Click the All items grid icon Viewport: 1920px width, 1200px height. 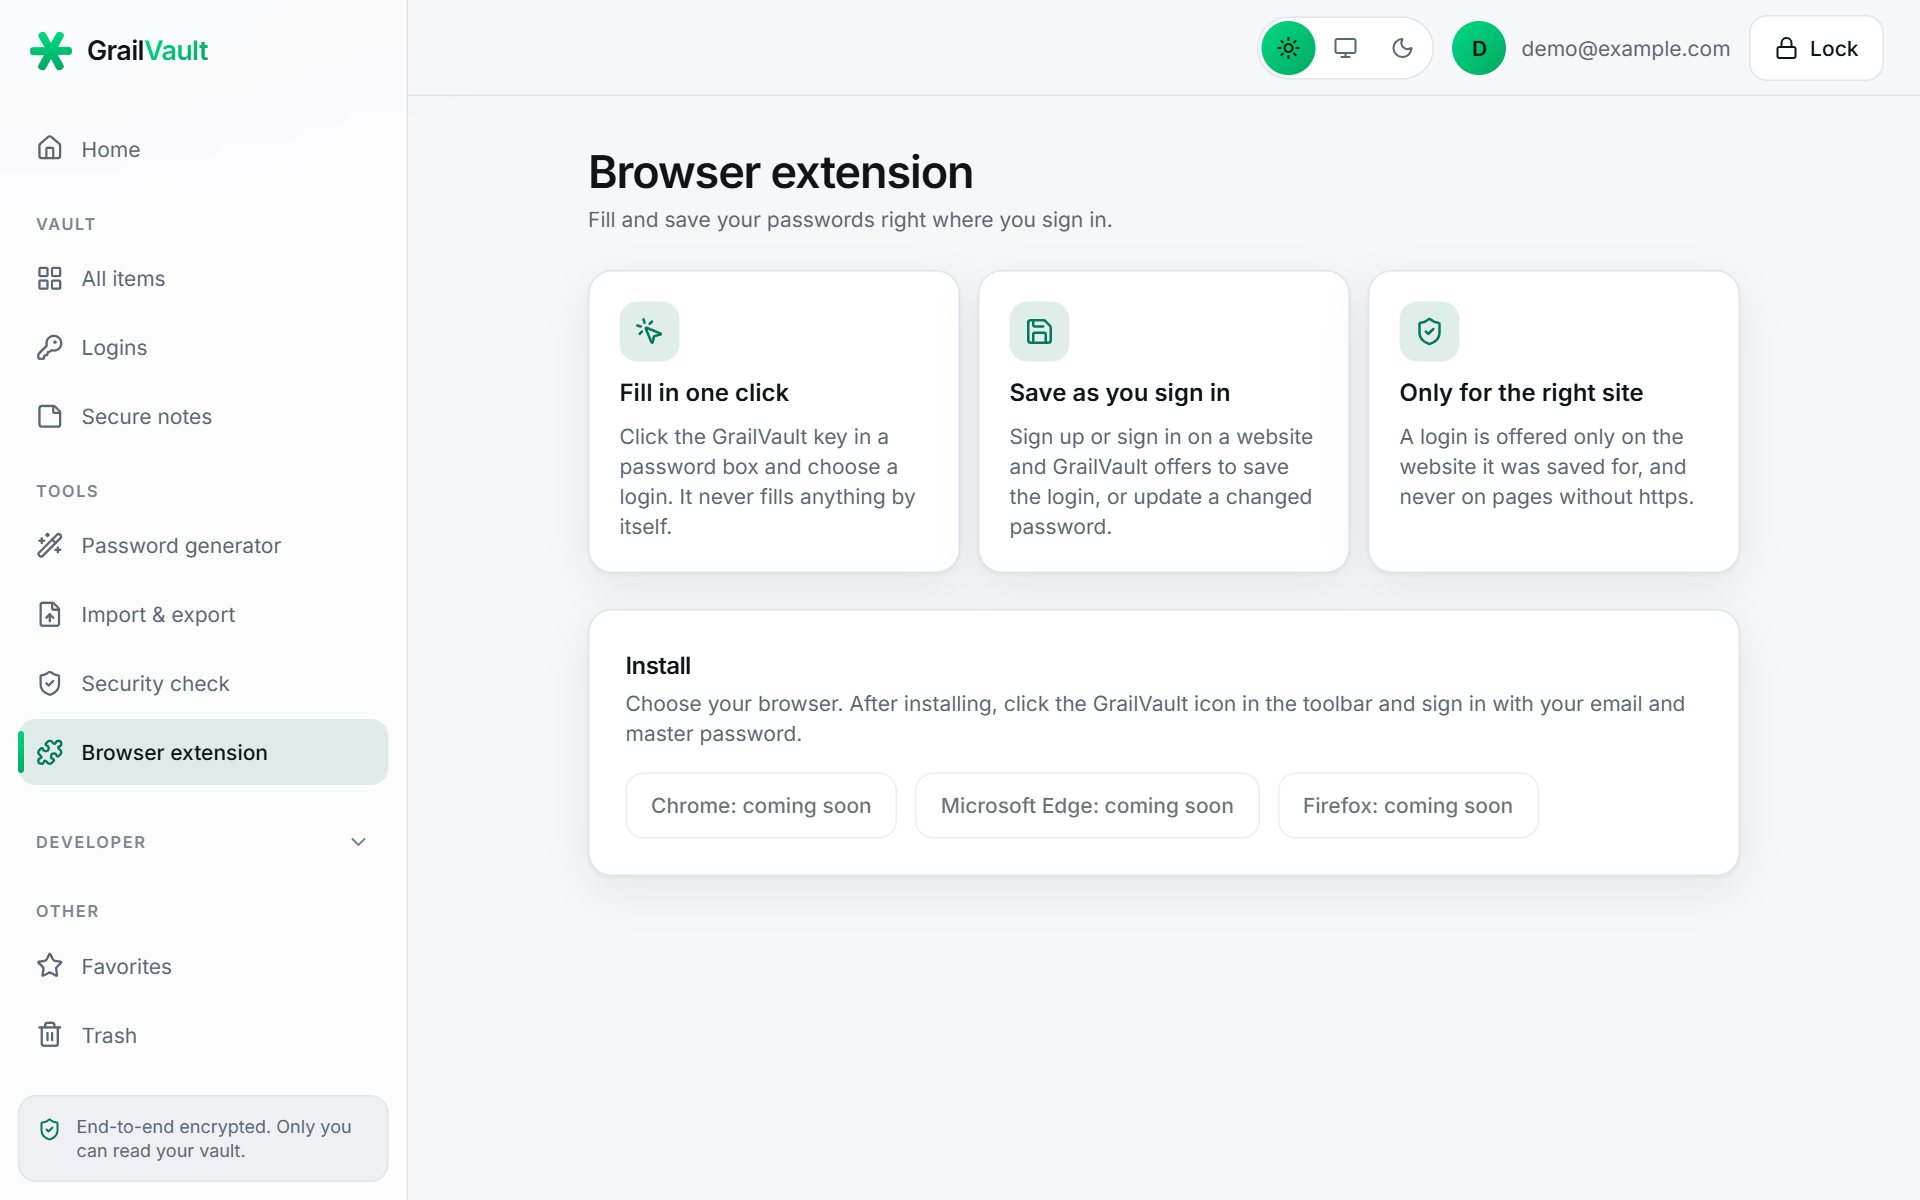(x=50, y=278)
